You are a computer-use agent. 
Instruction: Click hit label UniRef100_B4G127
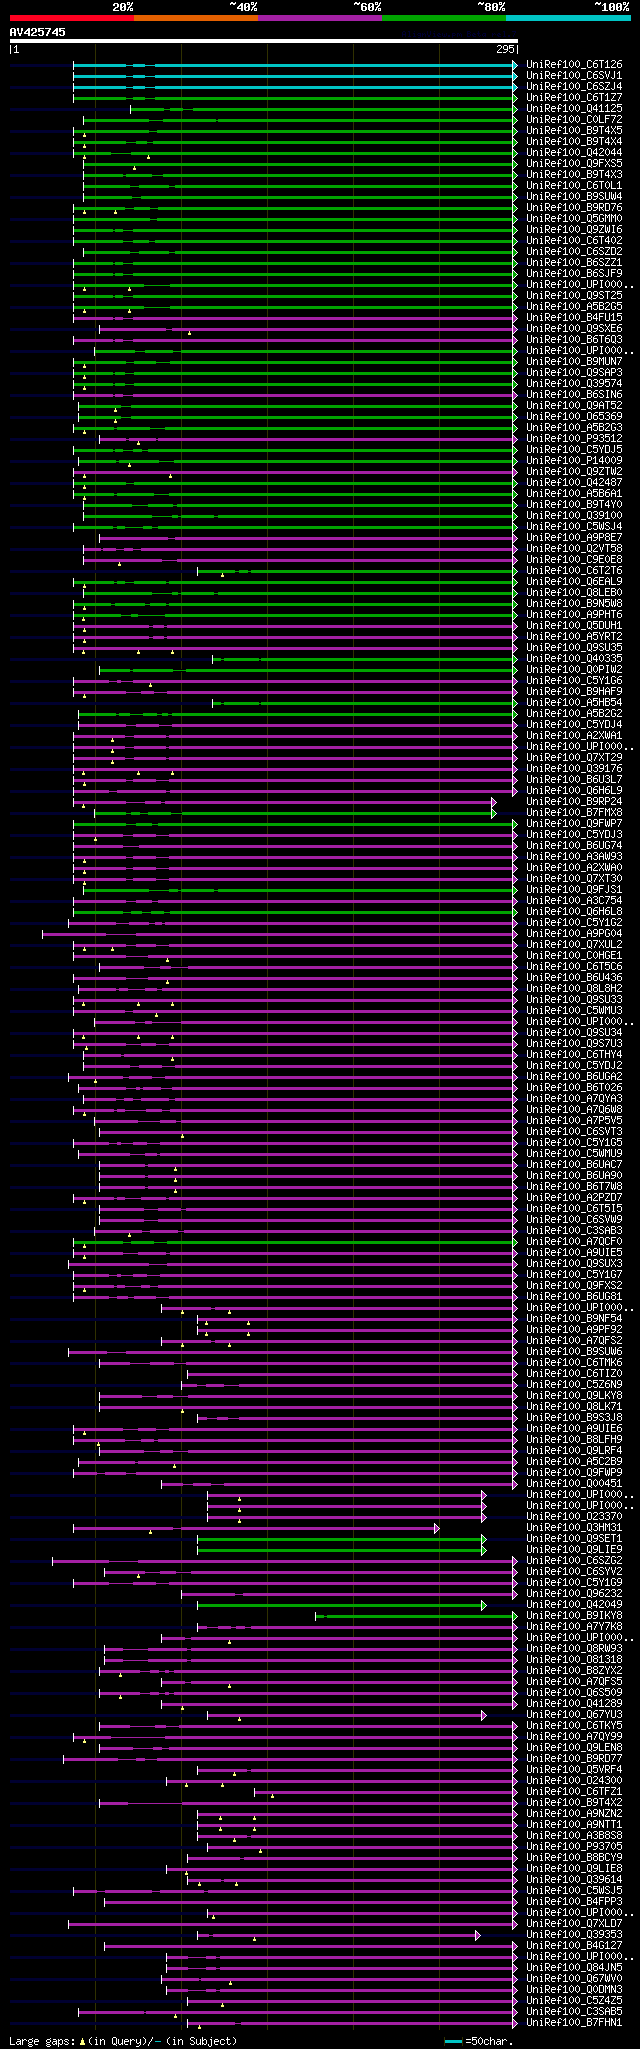(574, 1946)
